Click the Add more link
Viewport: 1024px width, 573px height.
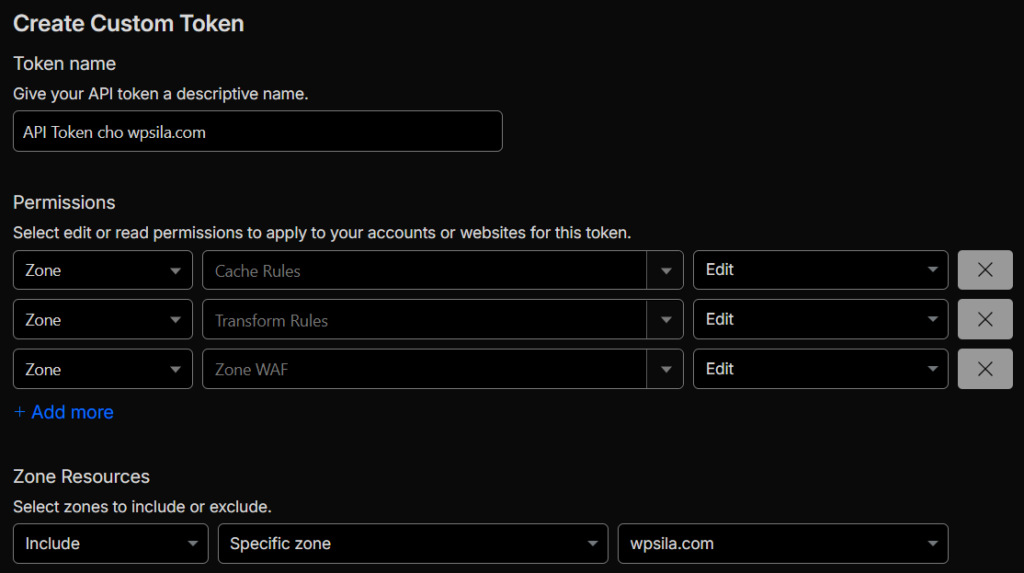point(64,412)
